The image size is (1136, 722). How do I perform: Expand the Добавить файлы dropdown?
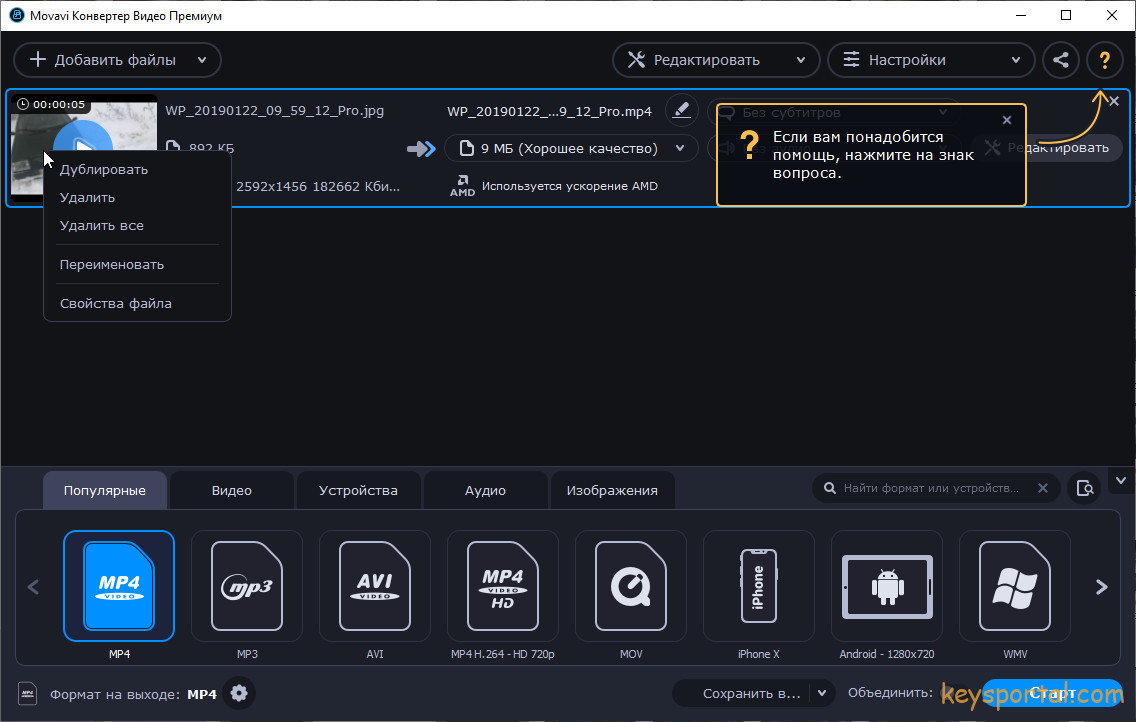(202, 60)
